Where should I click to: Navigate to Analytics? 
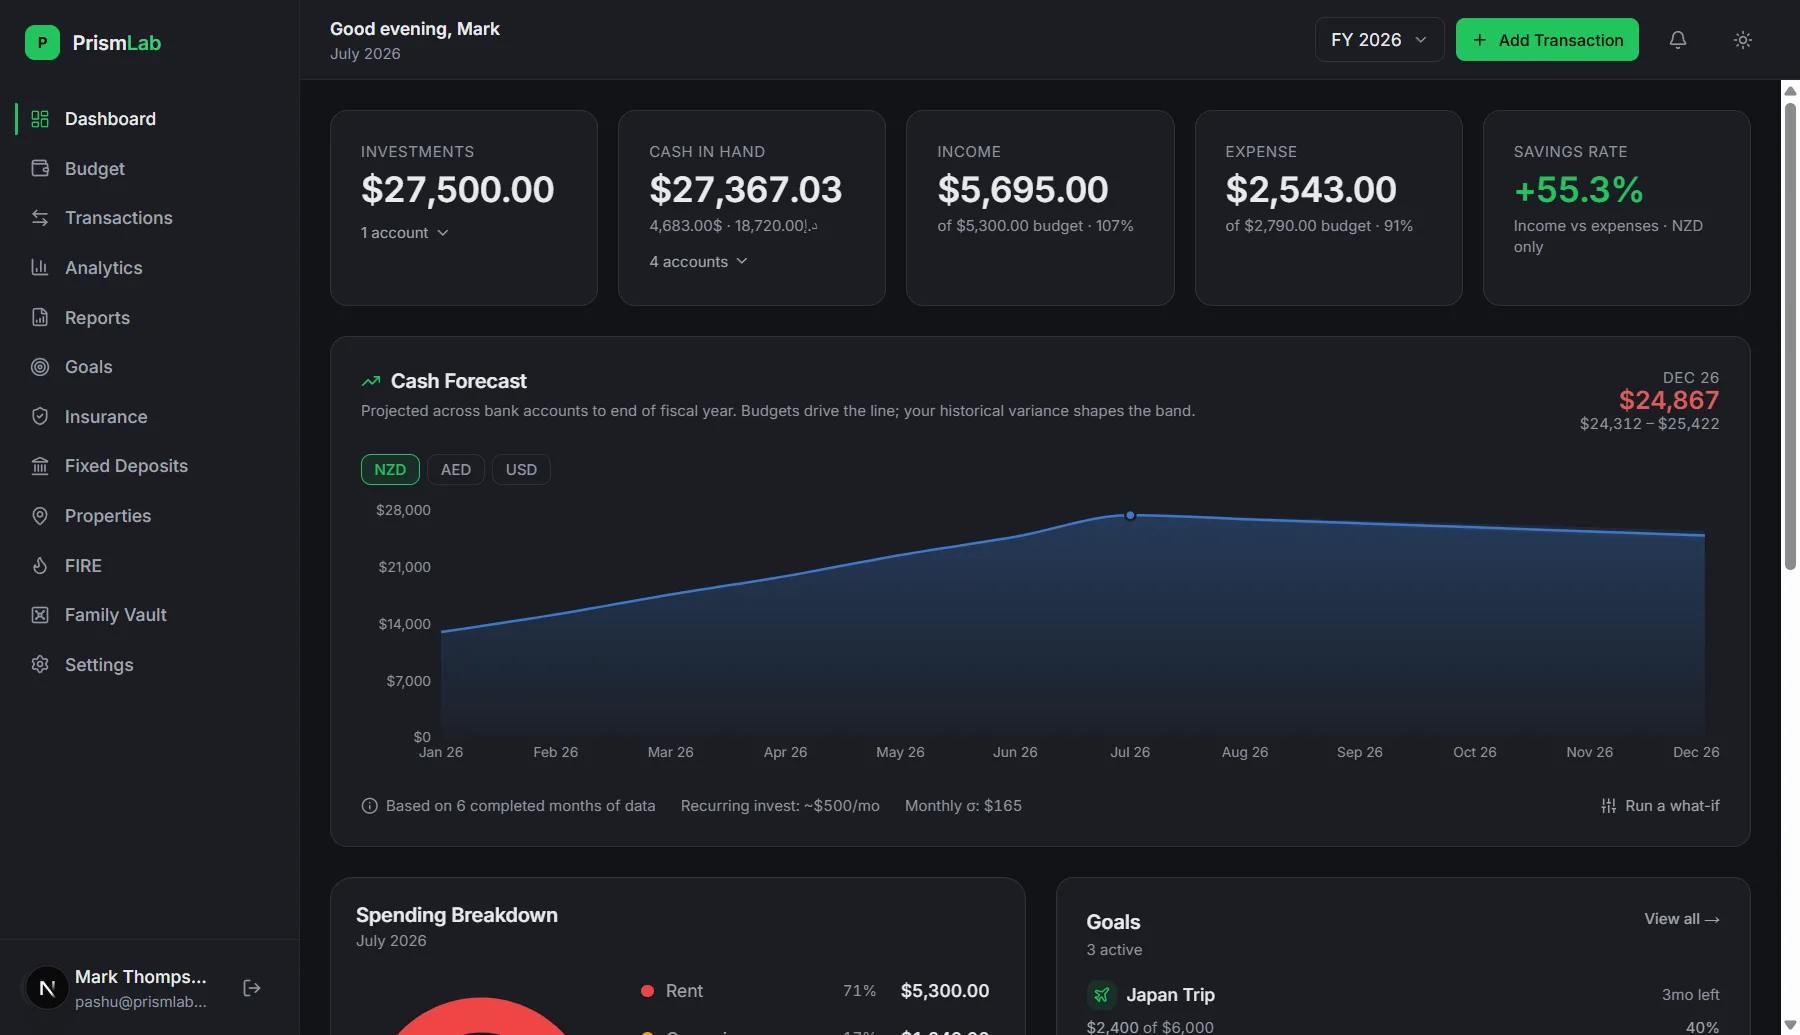150,267
